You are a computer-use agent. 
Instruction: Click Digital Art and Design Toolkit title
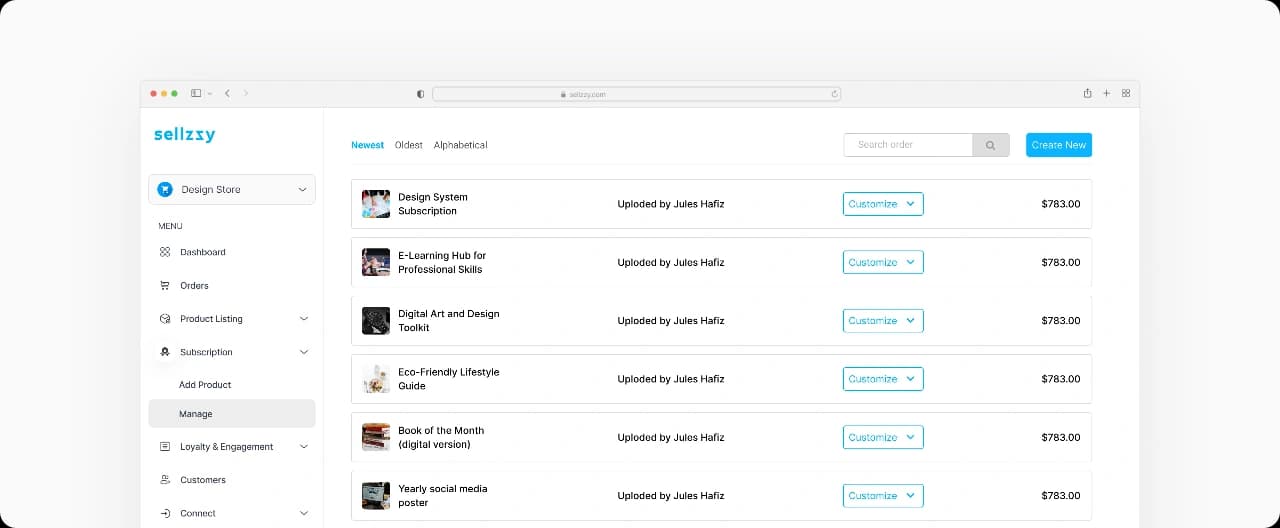tap(449, 321)
